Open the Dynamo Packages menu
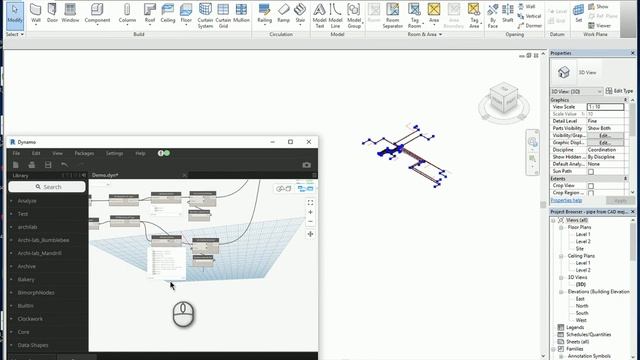640x360 pixels. (84, 153)
